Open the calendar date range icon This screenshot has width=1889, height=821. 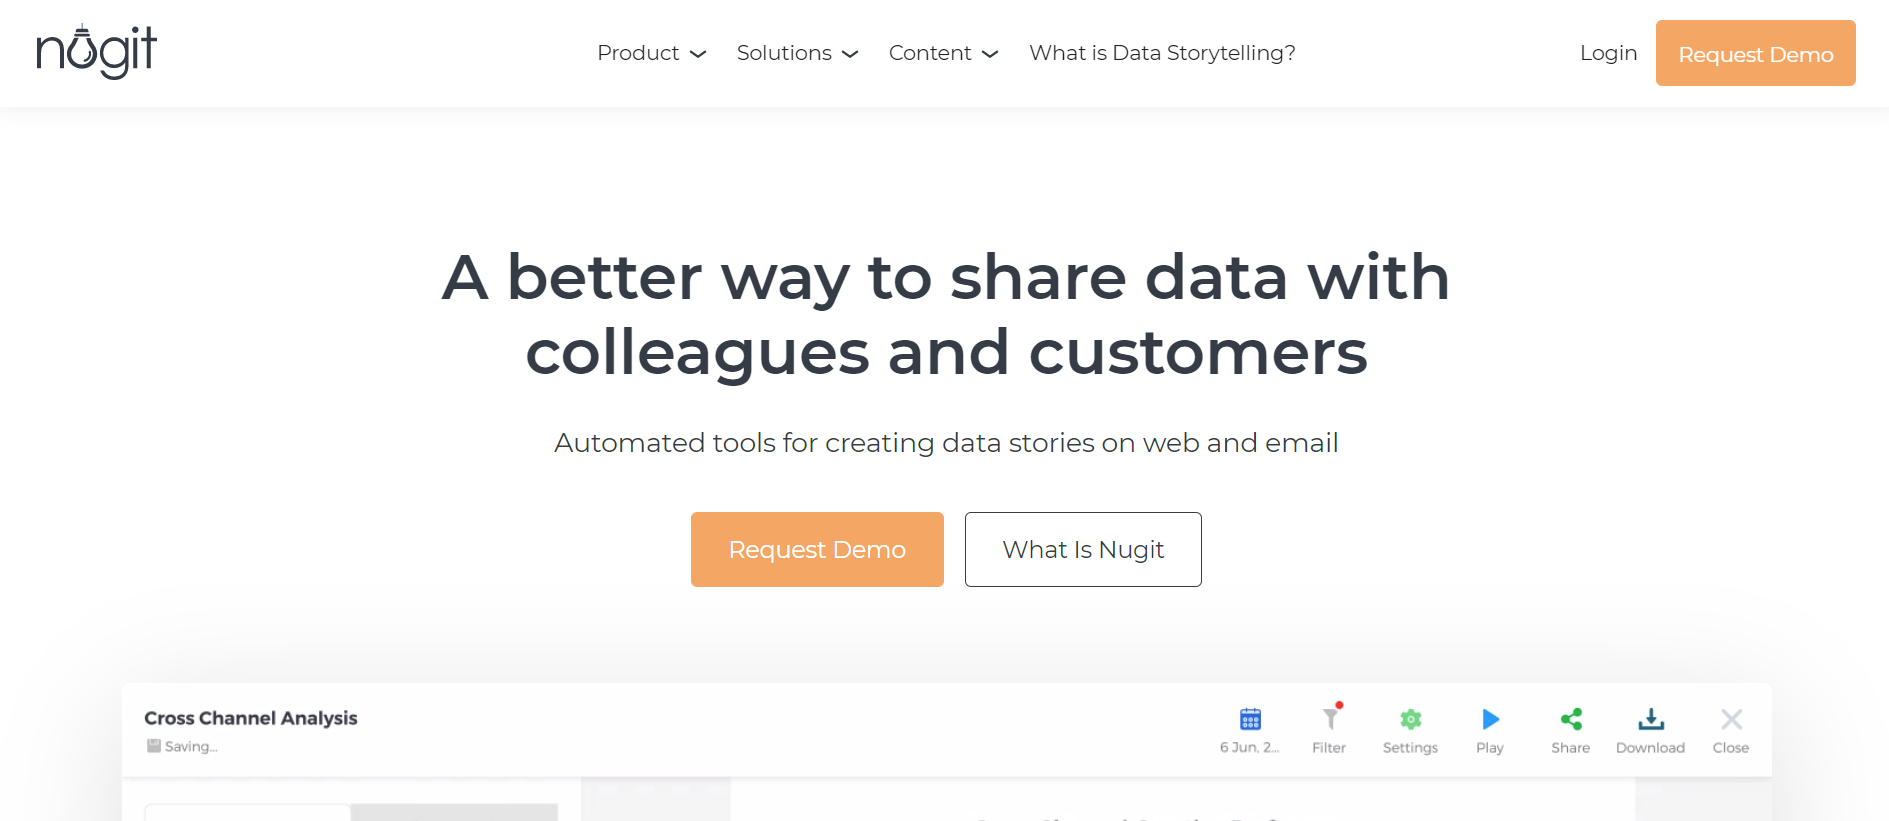(x=1250, y=719)
